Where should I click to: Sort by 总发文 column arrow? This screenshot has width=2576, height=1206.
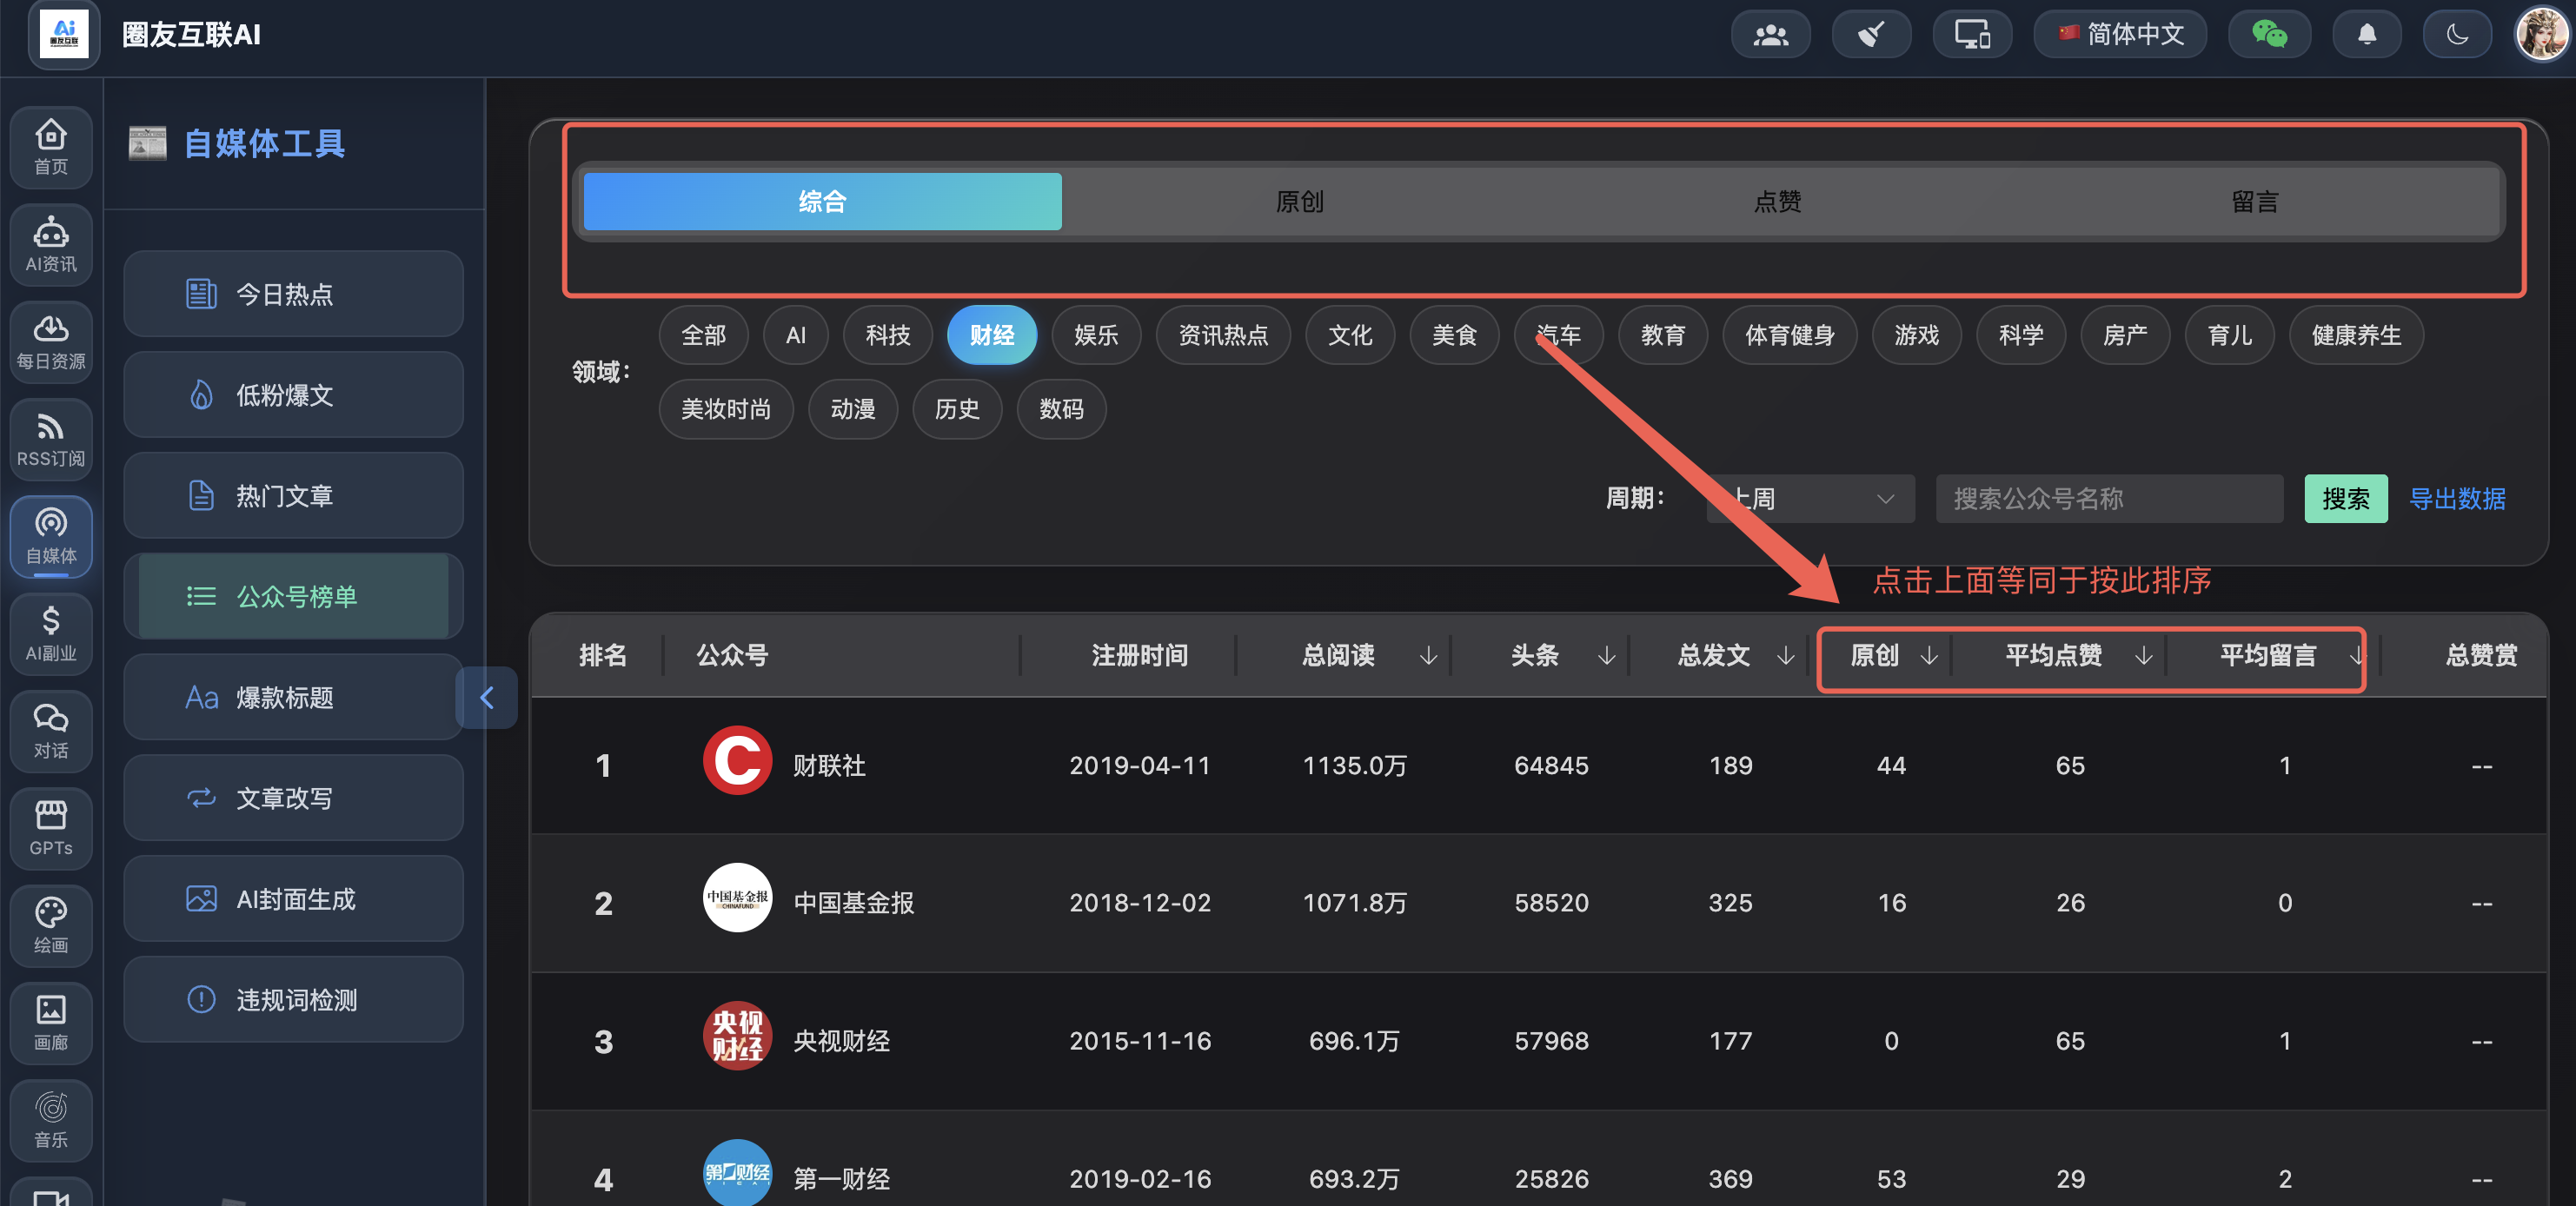coord(1785,656)
